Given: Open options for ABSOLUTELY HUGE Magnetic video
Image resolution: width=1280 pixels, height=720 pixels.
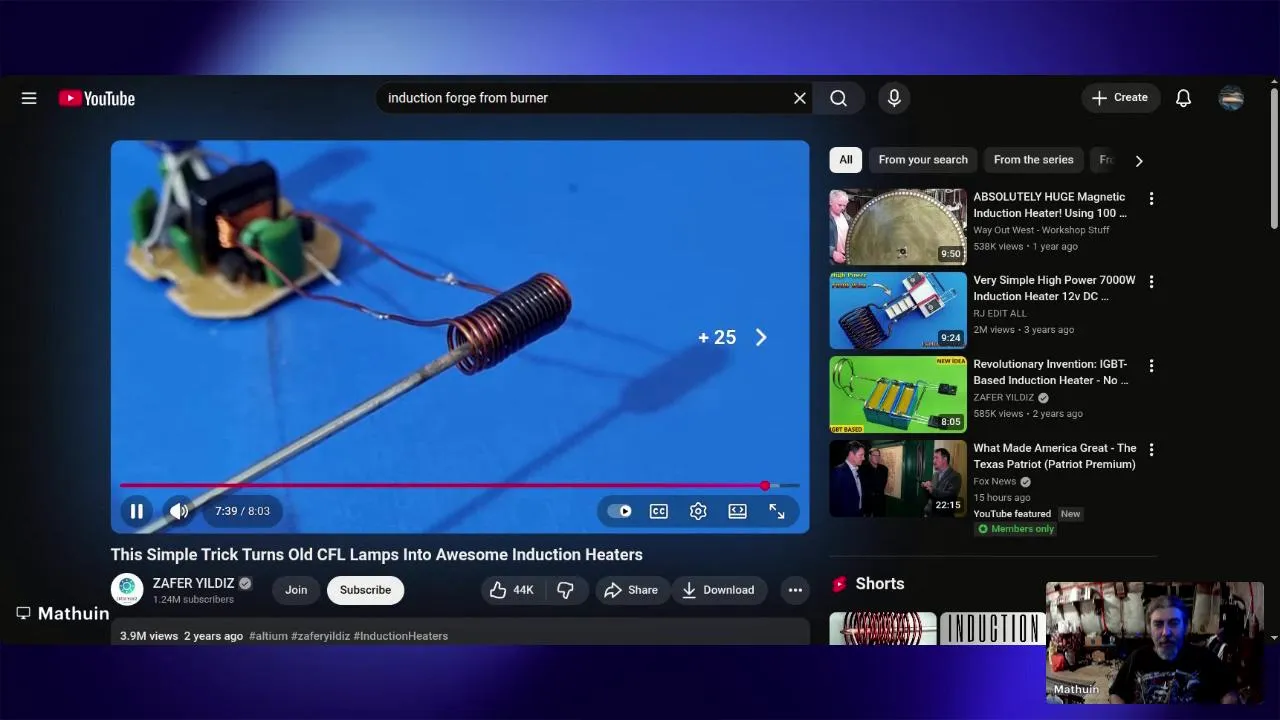Looking at the screenshot, I should pos(1151,199).
